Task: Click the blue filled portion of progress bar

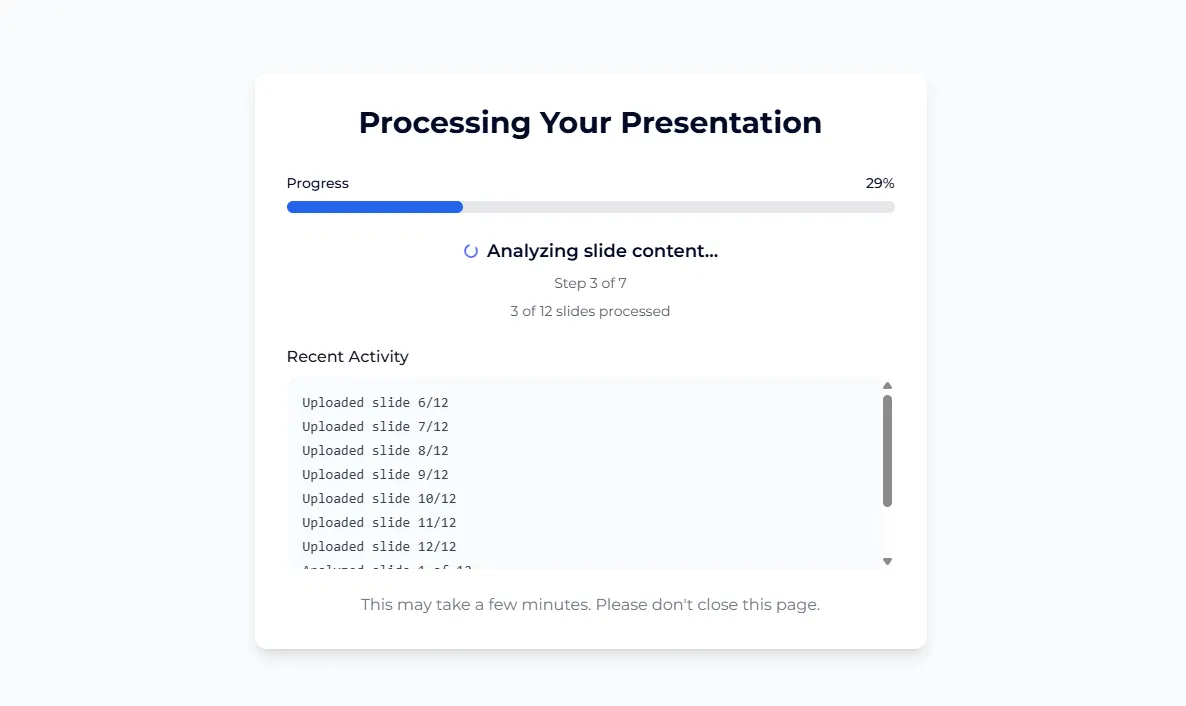Action: 374,207
